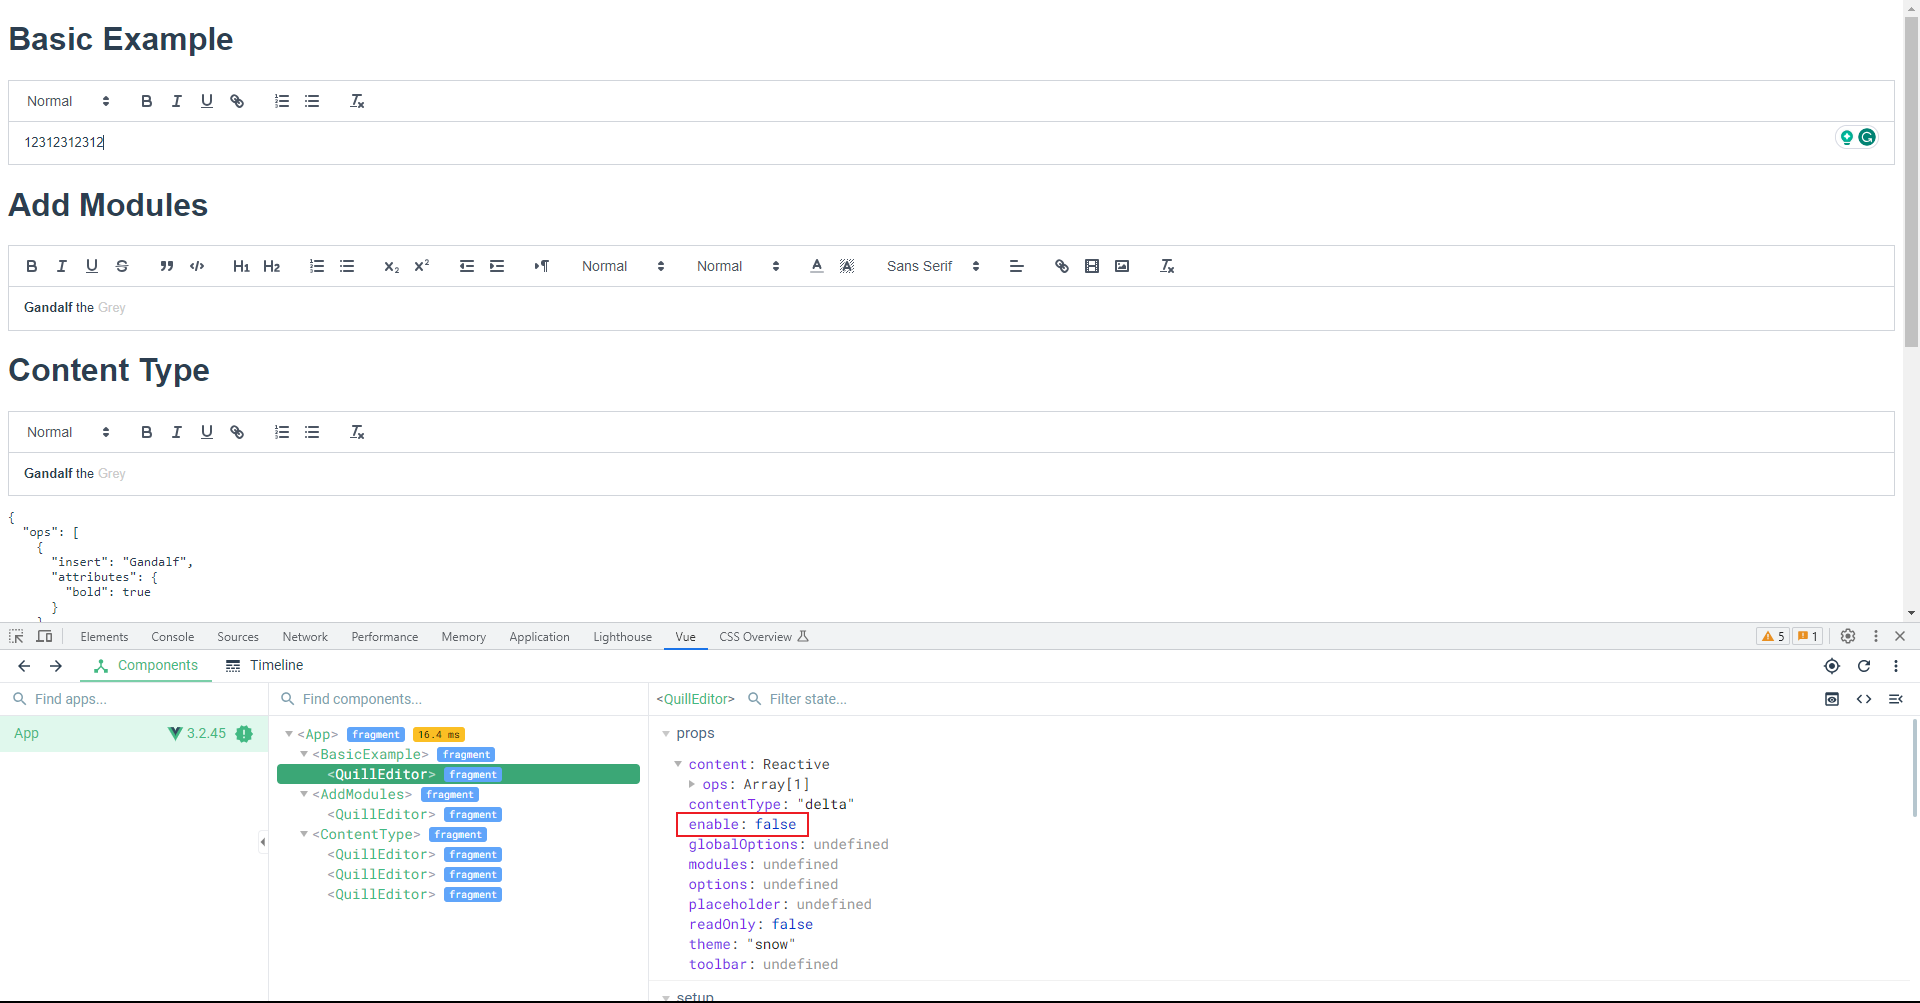The image size is (1920, 1003).
Task: Select the highlighted QuillEditor under BasicExample
Action: tap(382, 774)
